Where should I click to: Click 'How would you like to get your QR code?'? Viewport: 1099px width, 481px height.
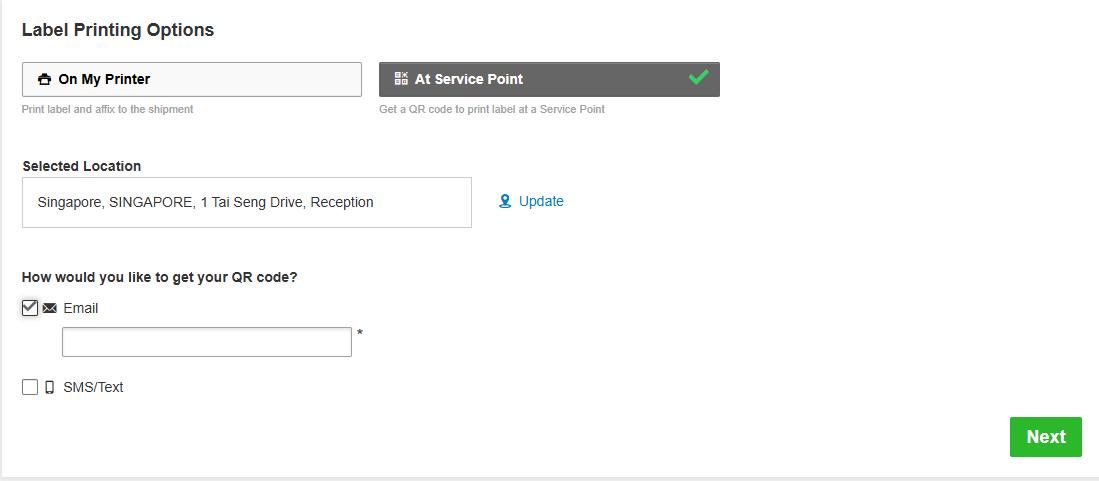160,278
